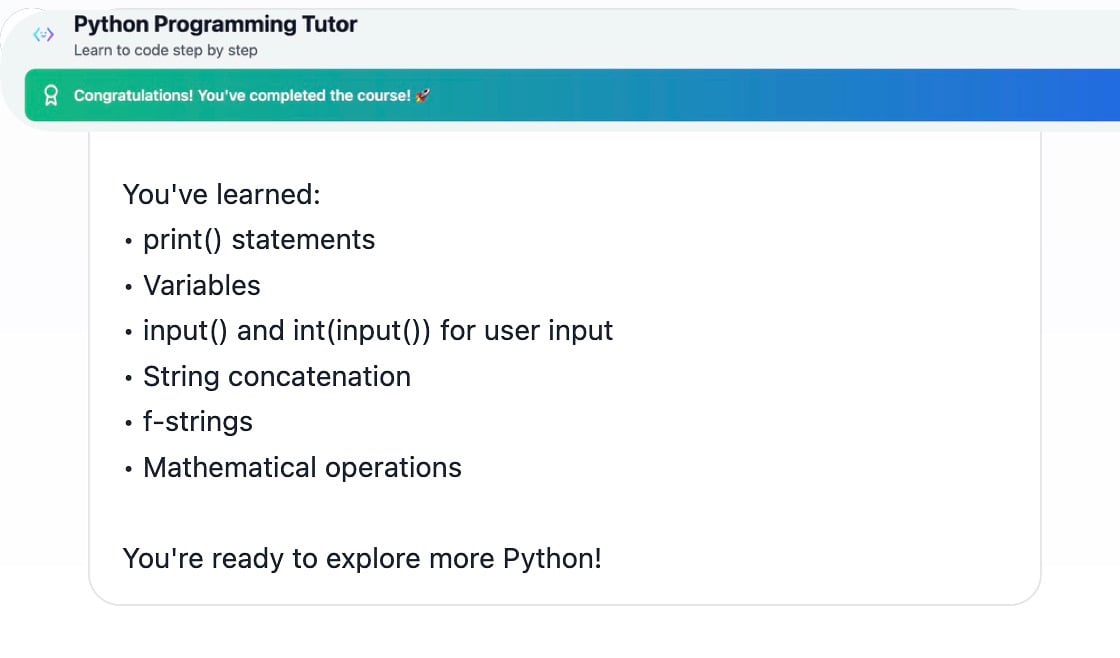The width and height of the screenshot is (1120, 658).
Task: Click the bullet point beside "f-strings"
Action: click(x=129, y=423)
